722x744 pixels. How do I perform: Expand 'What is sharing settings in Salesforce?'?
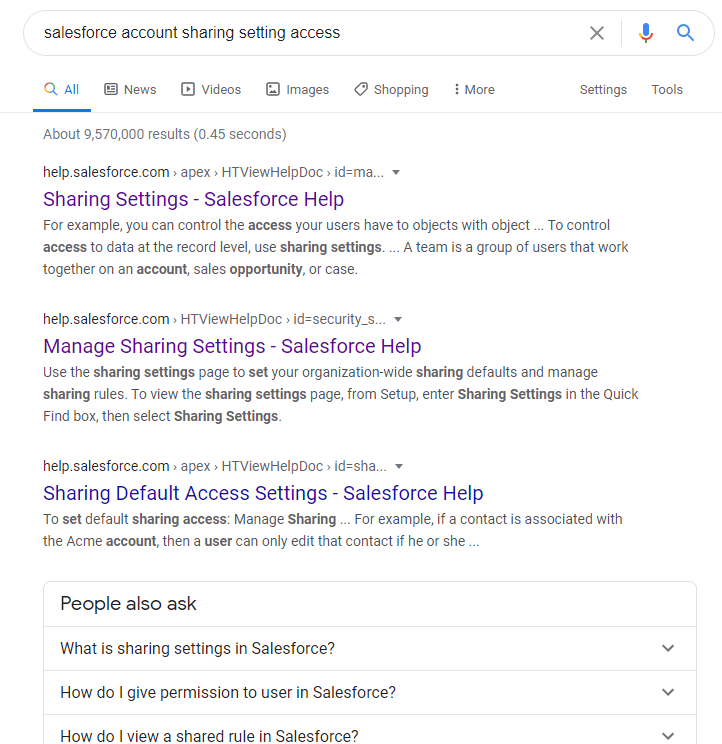[370, 649]
